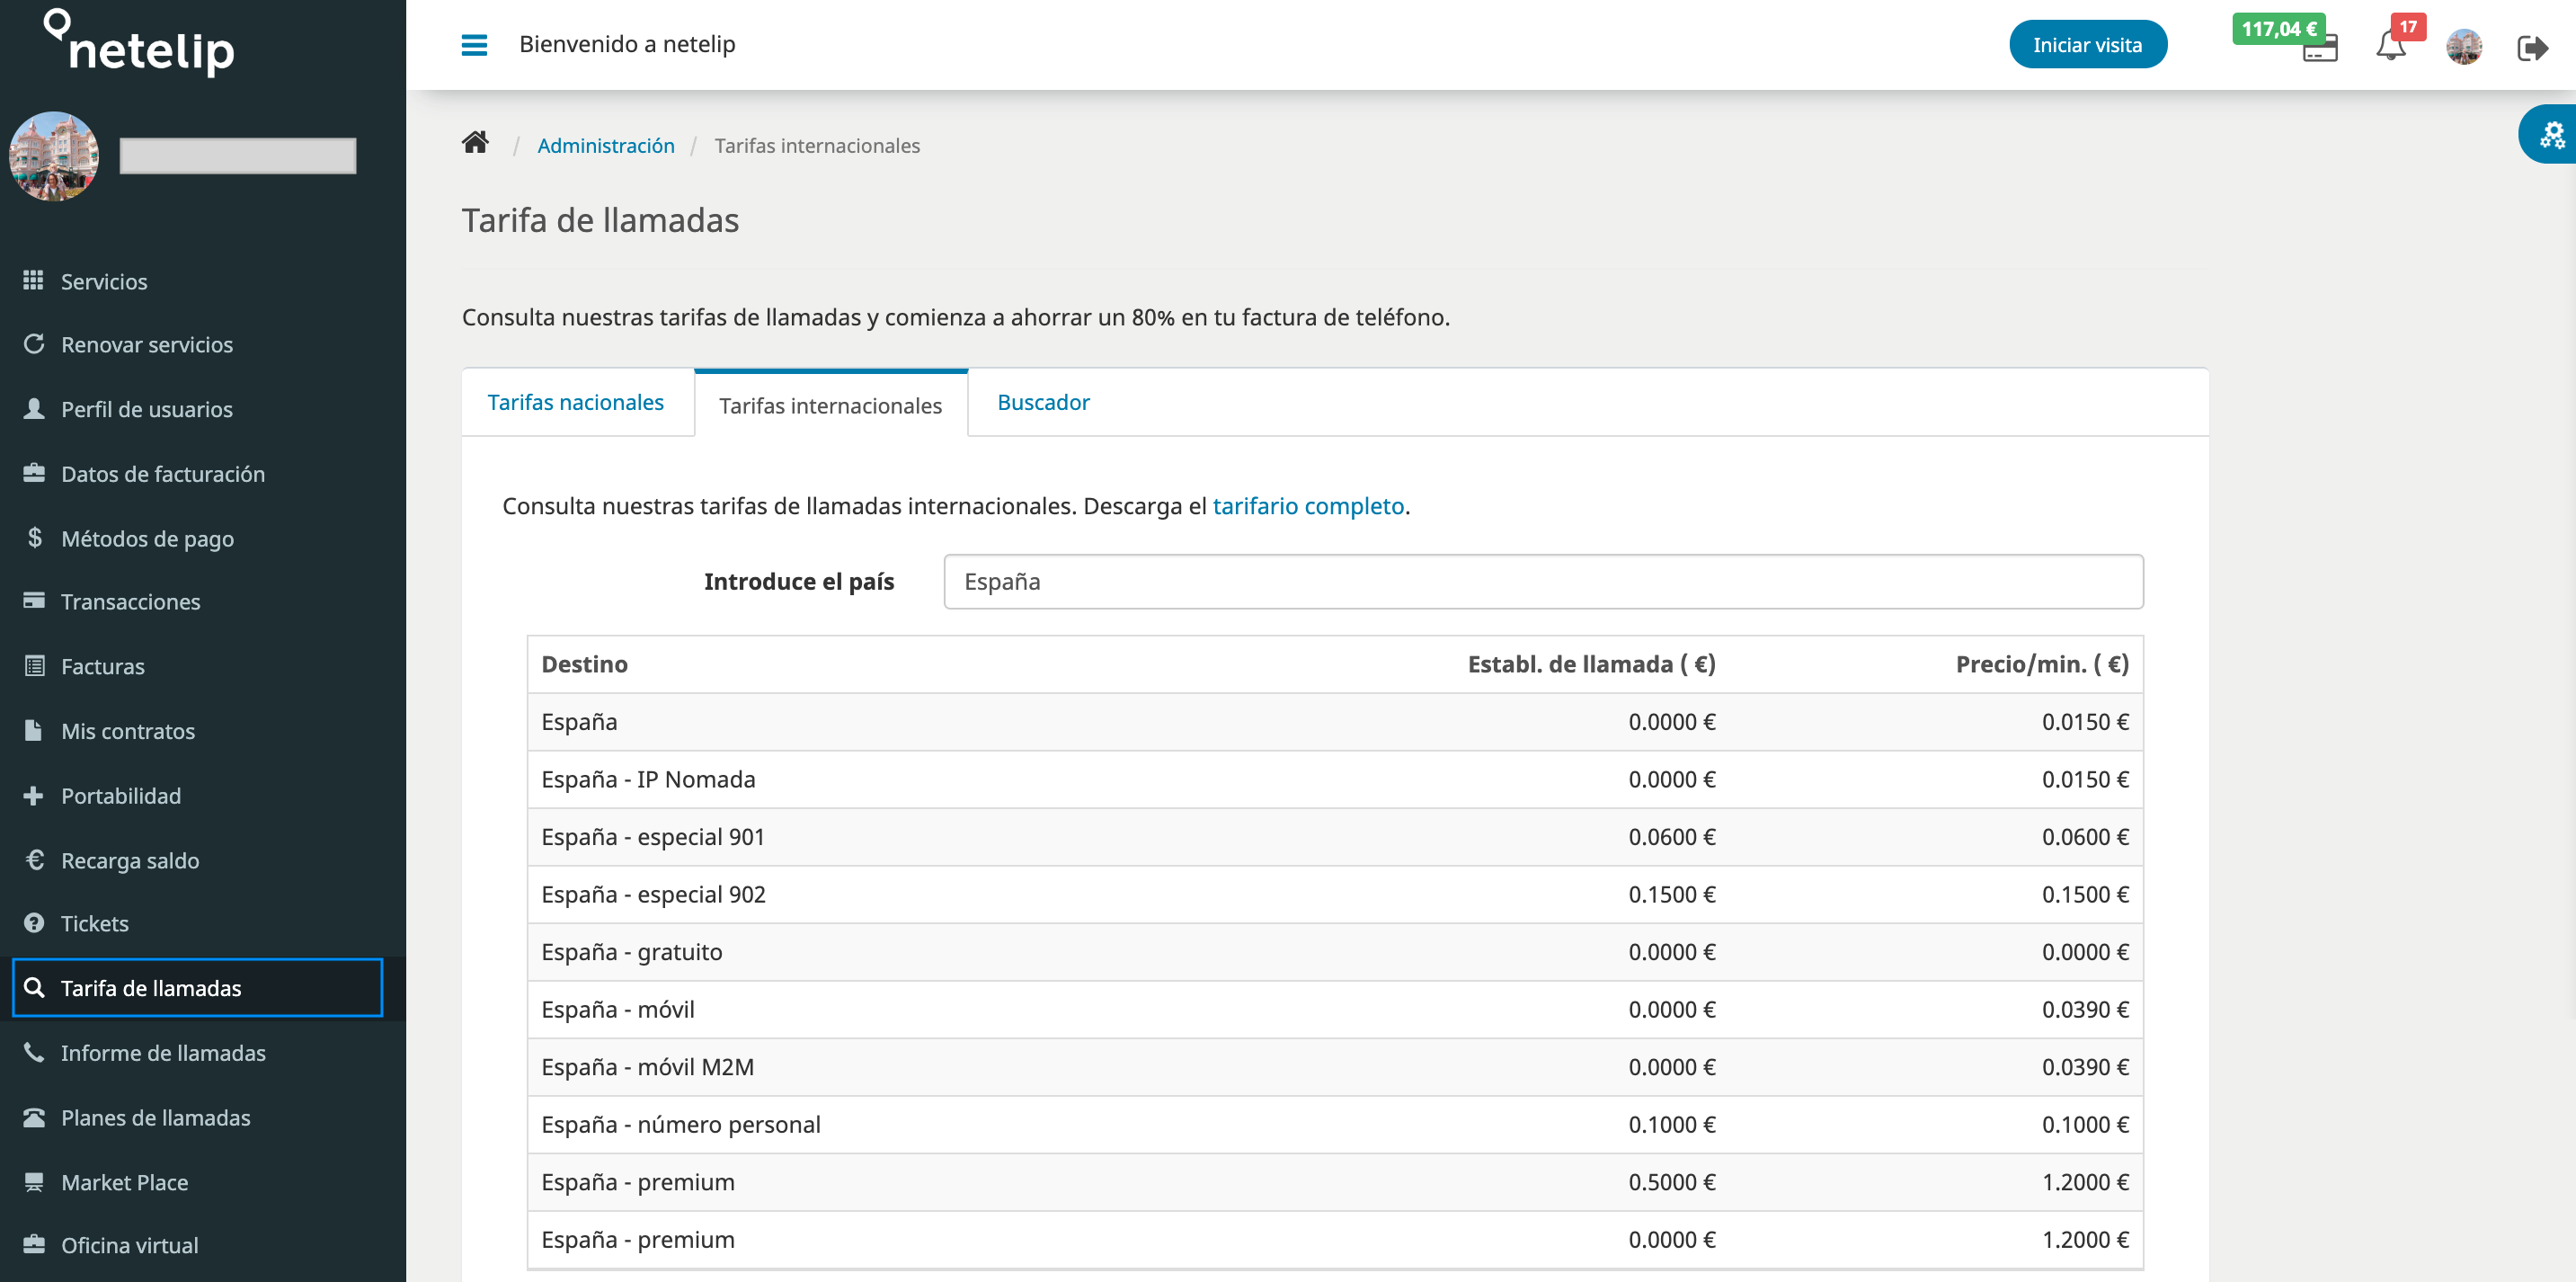Click the tarifario completo download link
Viewport: 2576px width, 1282px height.
(1308, 504)
